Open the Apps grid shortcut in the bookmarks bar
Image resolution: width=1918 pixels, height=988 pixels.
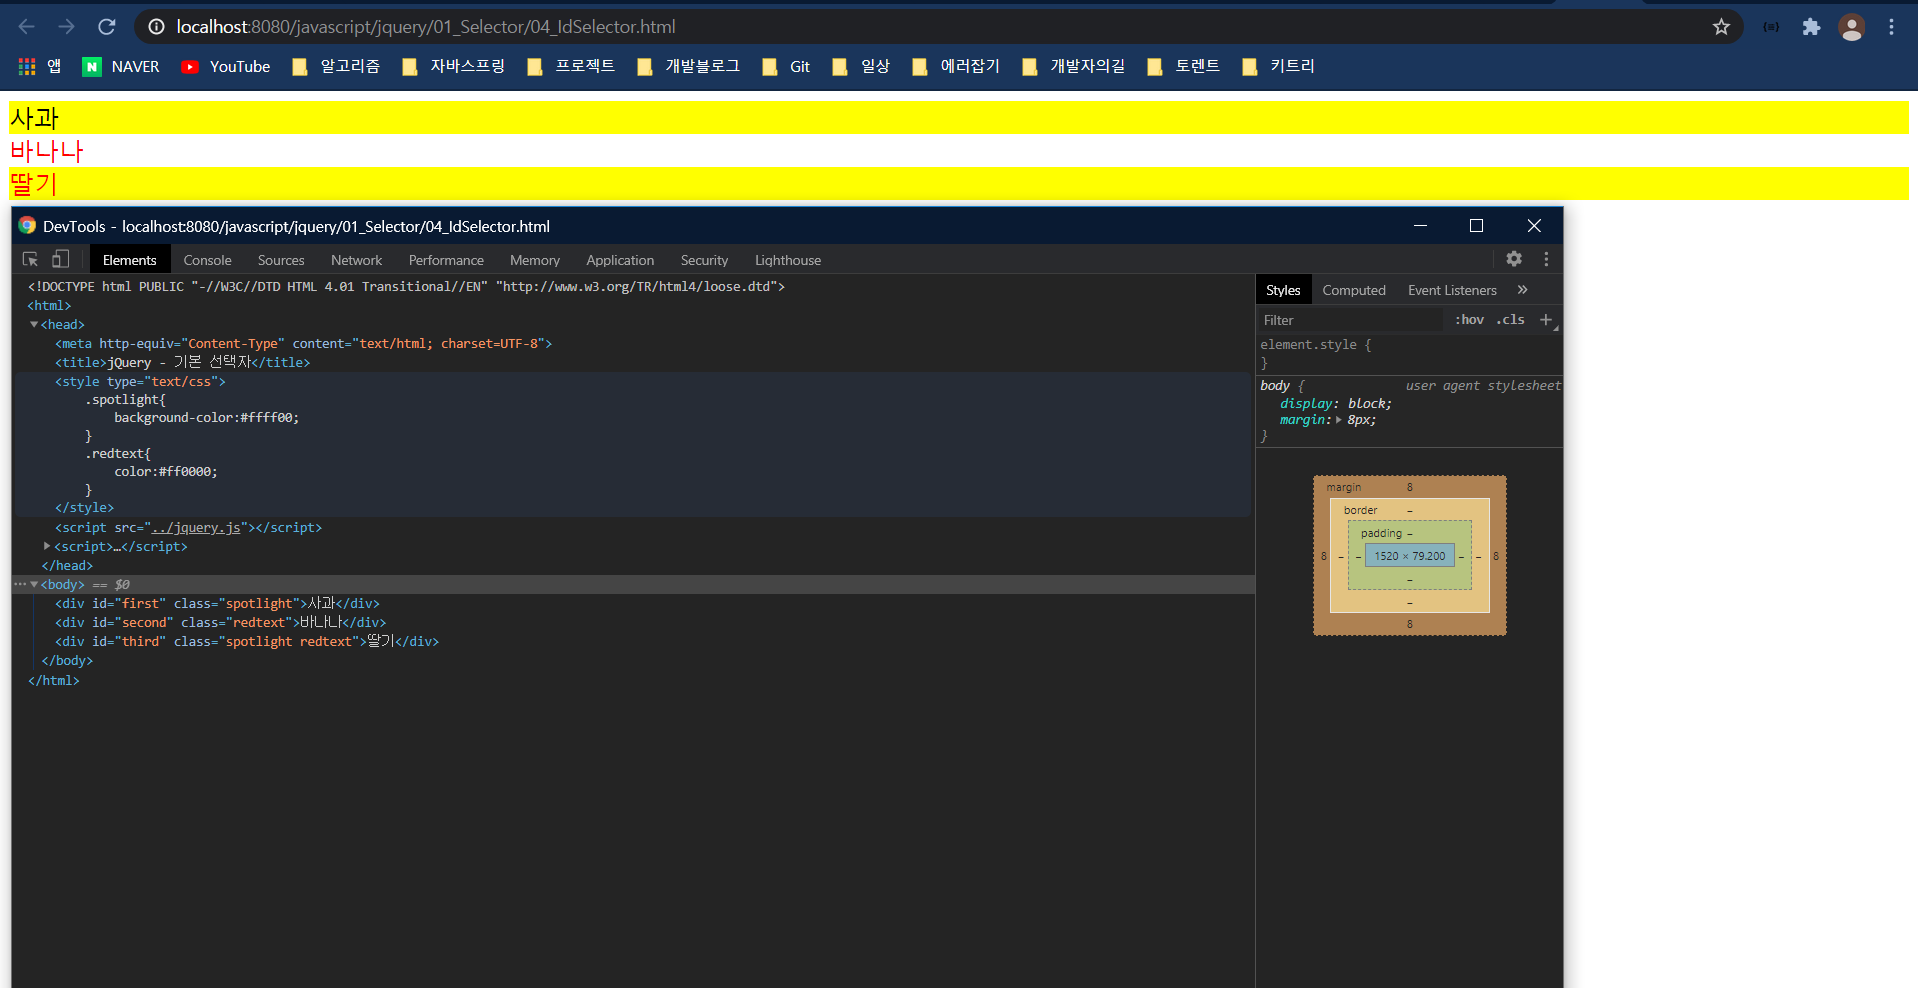point(40,66)
